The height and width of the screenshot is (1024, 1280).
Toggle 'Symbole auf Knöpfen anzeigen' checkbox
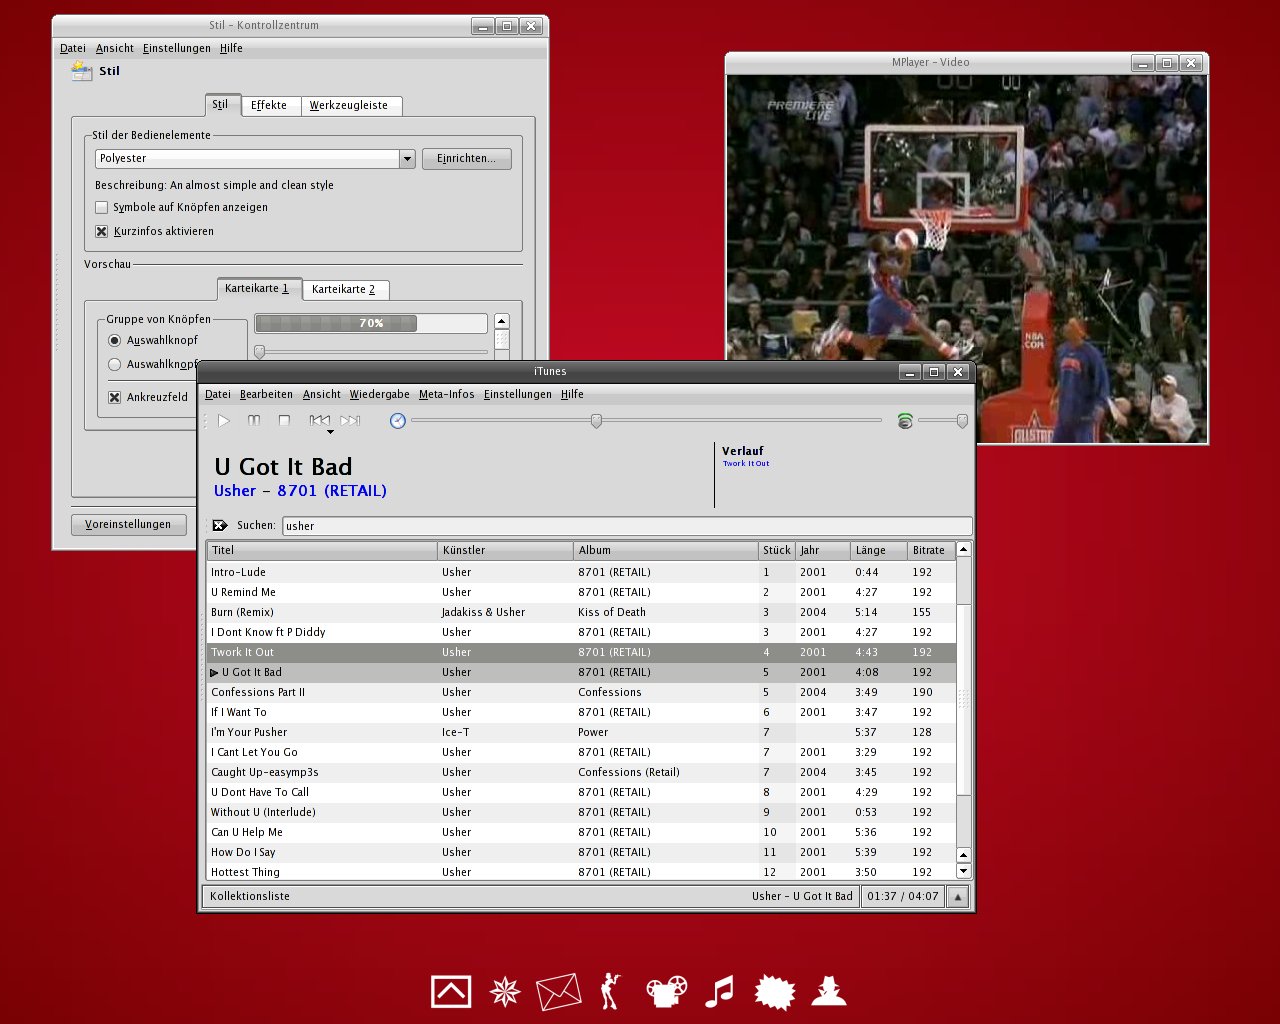click(101, 208)
